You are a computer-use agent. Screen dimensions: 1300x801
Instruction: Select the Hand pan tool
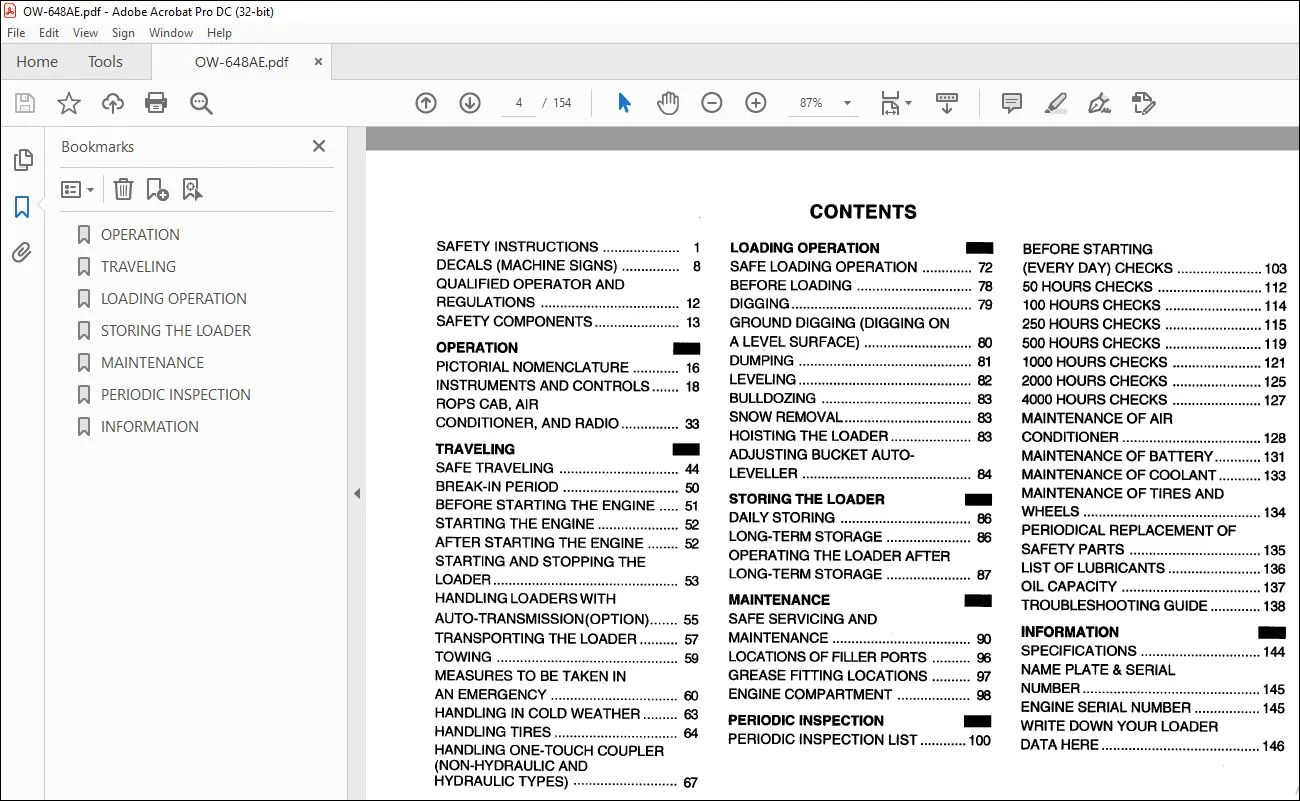click(668, 103)
